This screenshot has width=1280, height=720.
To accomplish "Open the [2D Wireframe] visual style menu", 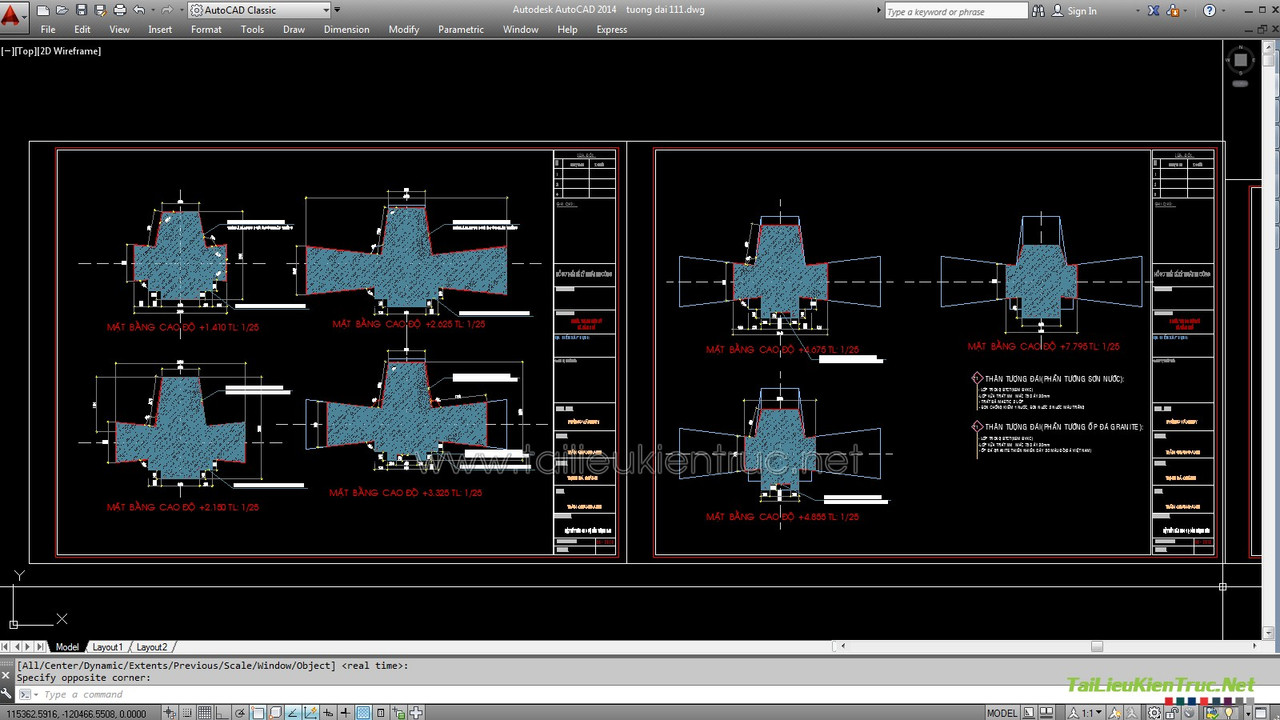I will click(x=69, y=51).
